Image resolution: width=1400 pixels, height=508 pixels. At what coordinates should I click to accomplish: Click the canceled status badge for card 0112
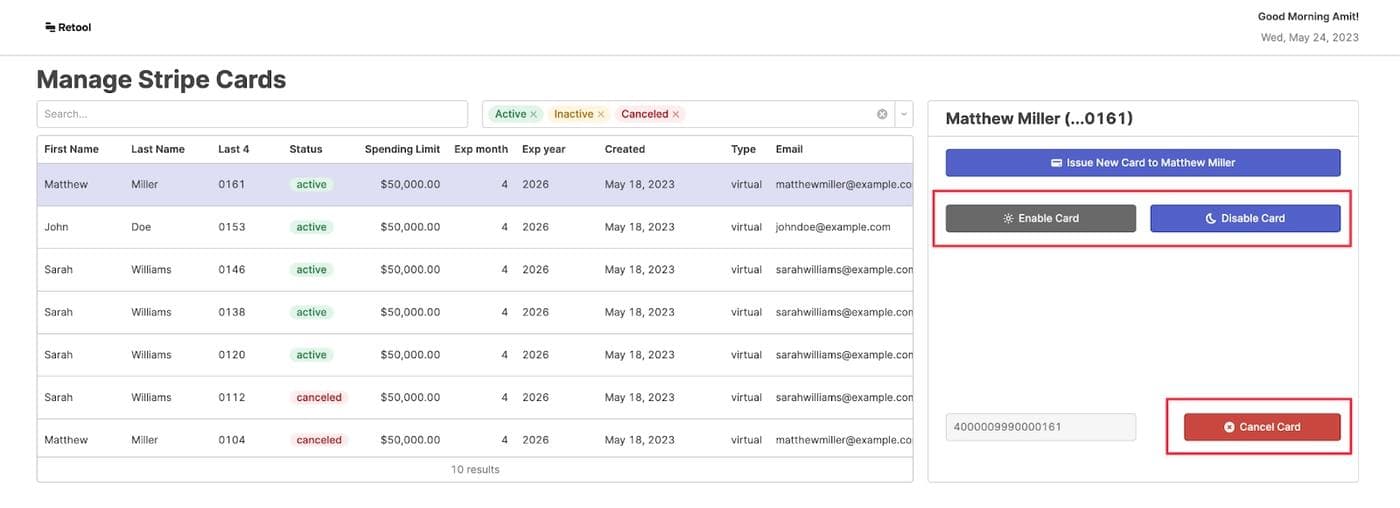pyautogui.click(x=319, y=398)
